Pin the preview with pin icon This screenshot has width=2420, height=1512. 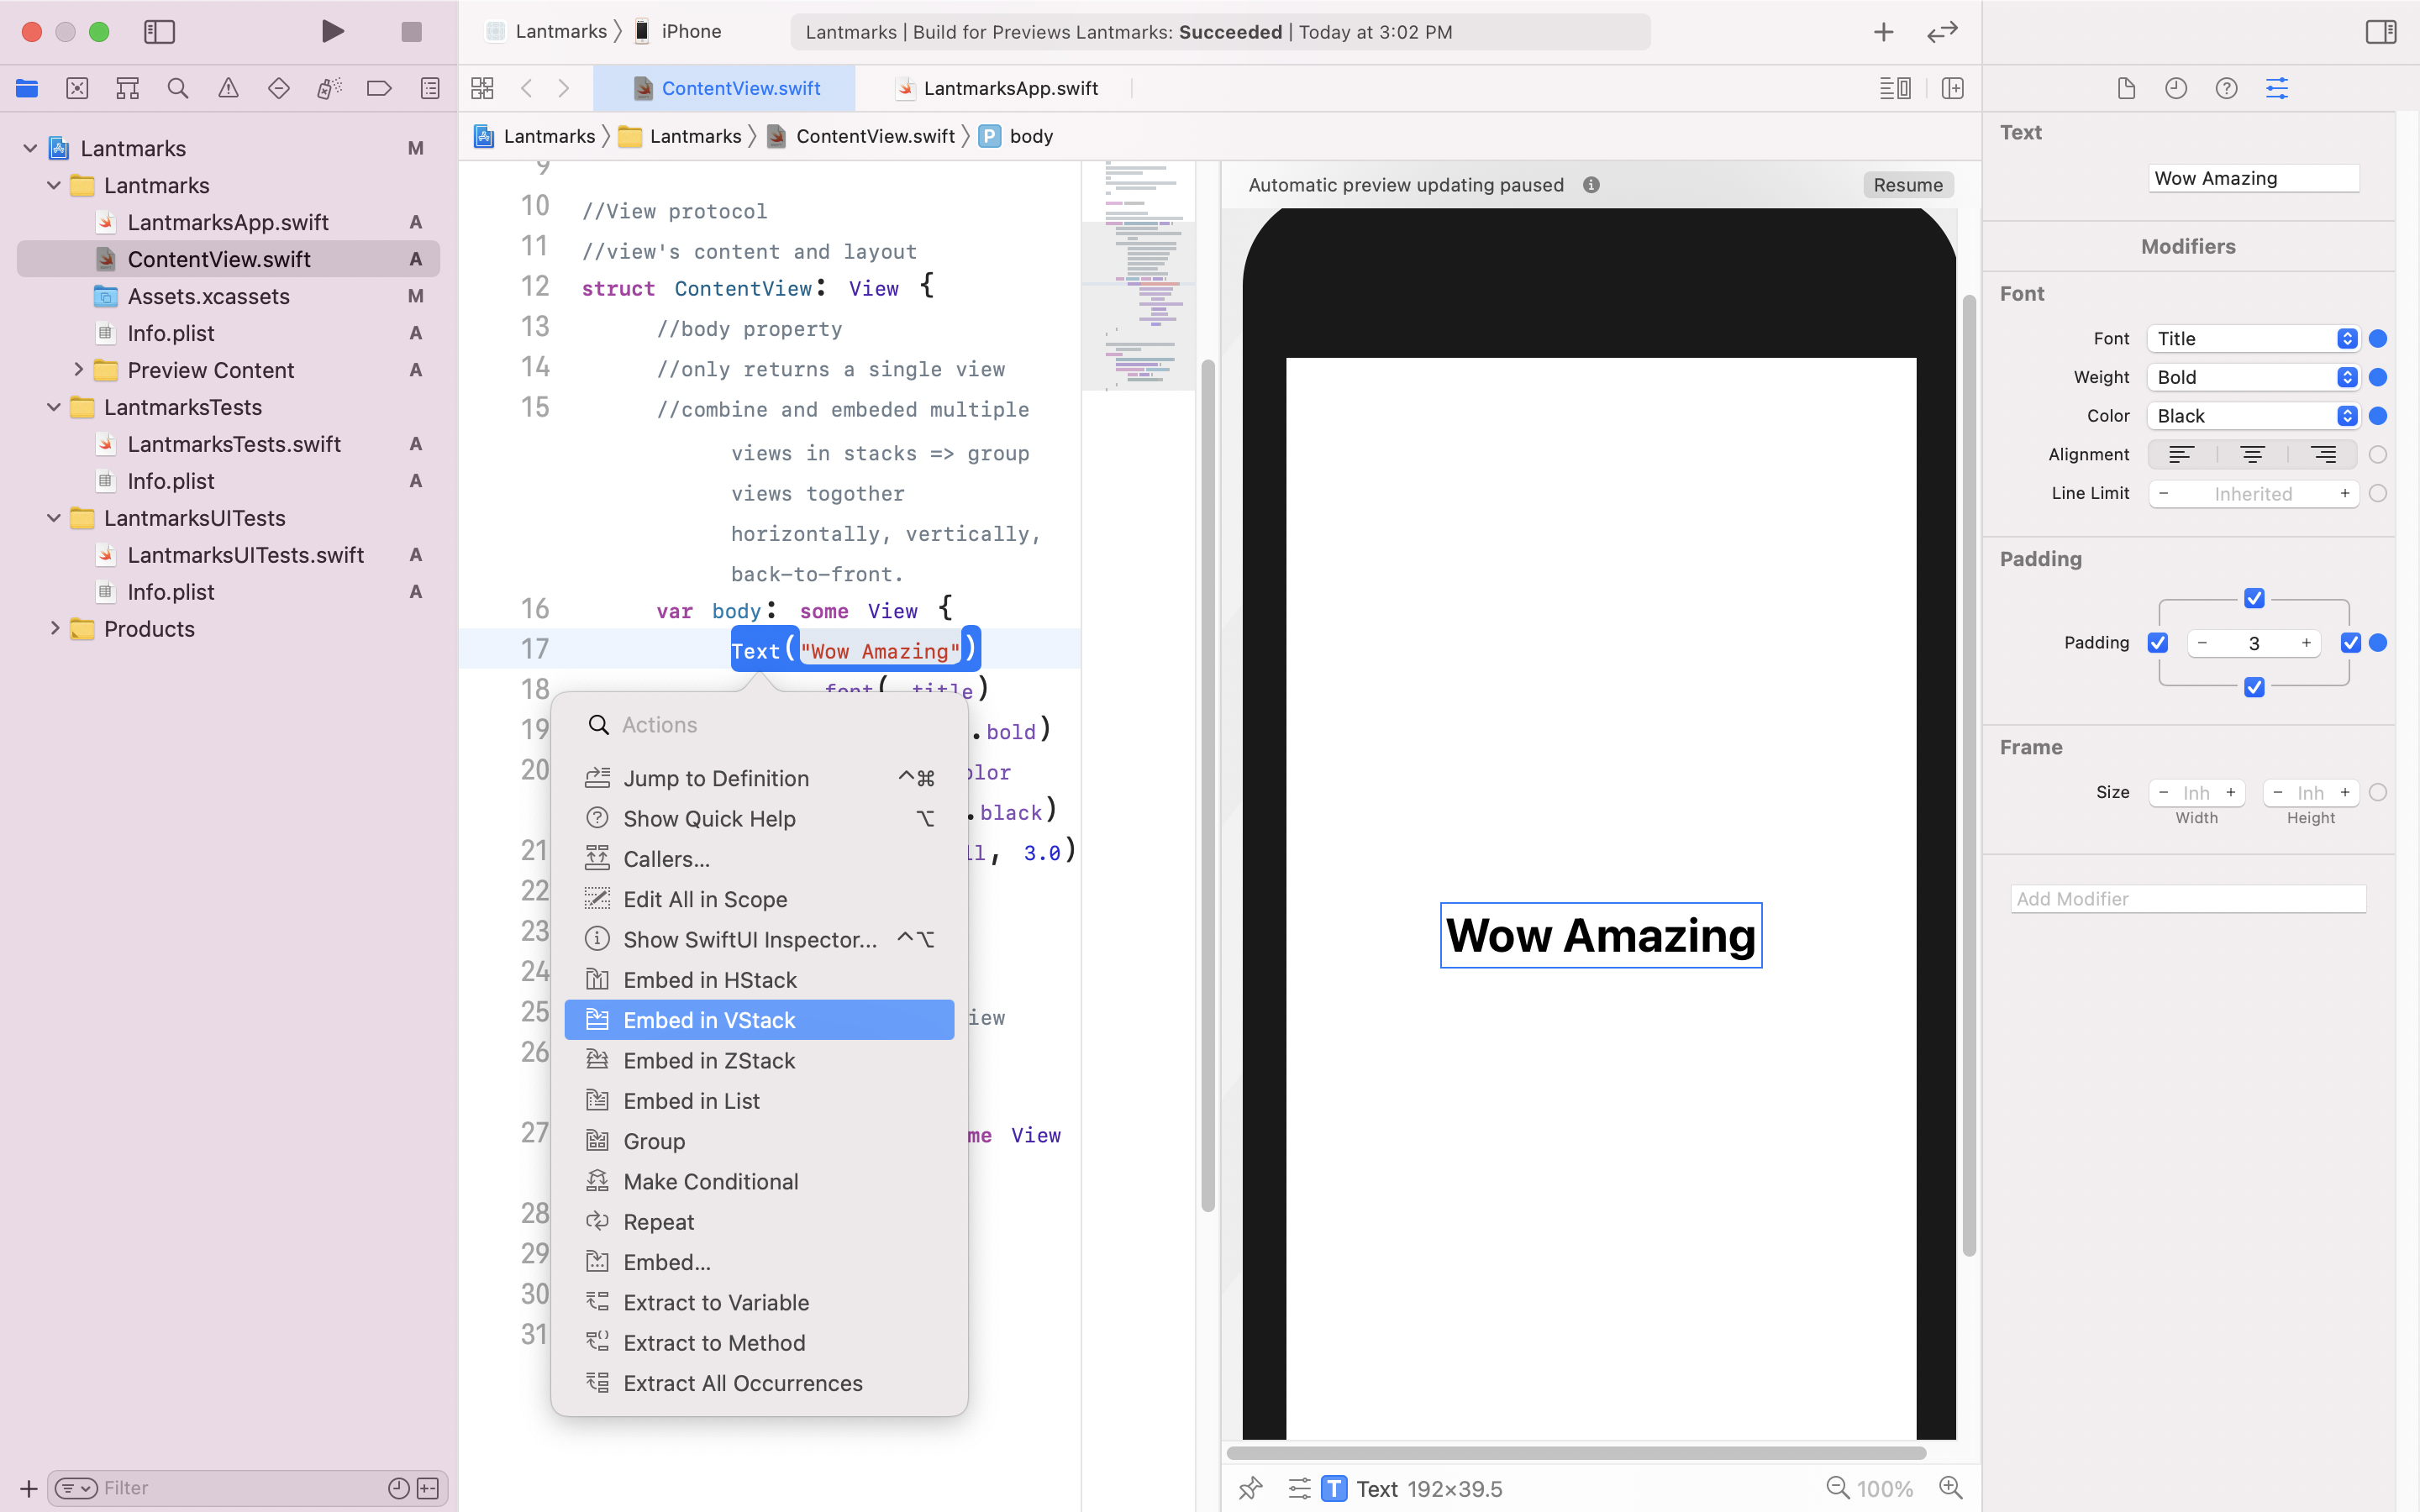pos(1250,1488)
